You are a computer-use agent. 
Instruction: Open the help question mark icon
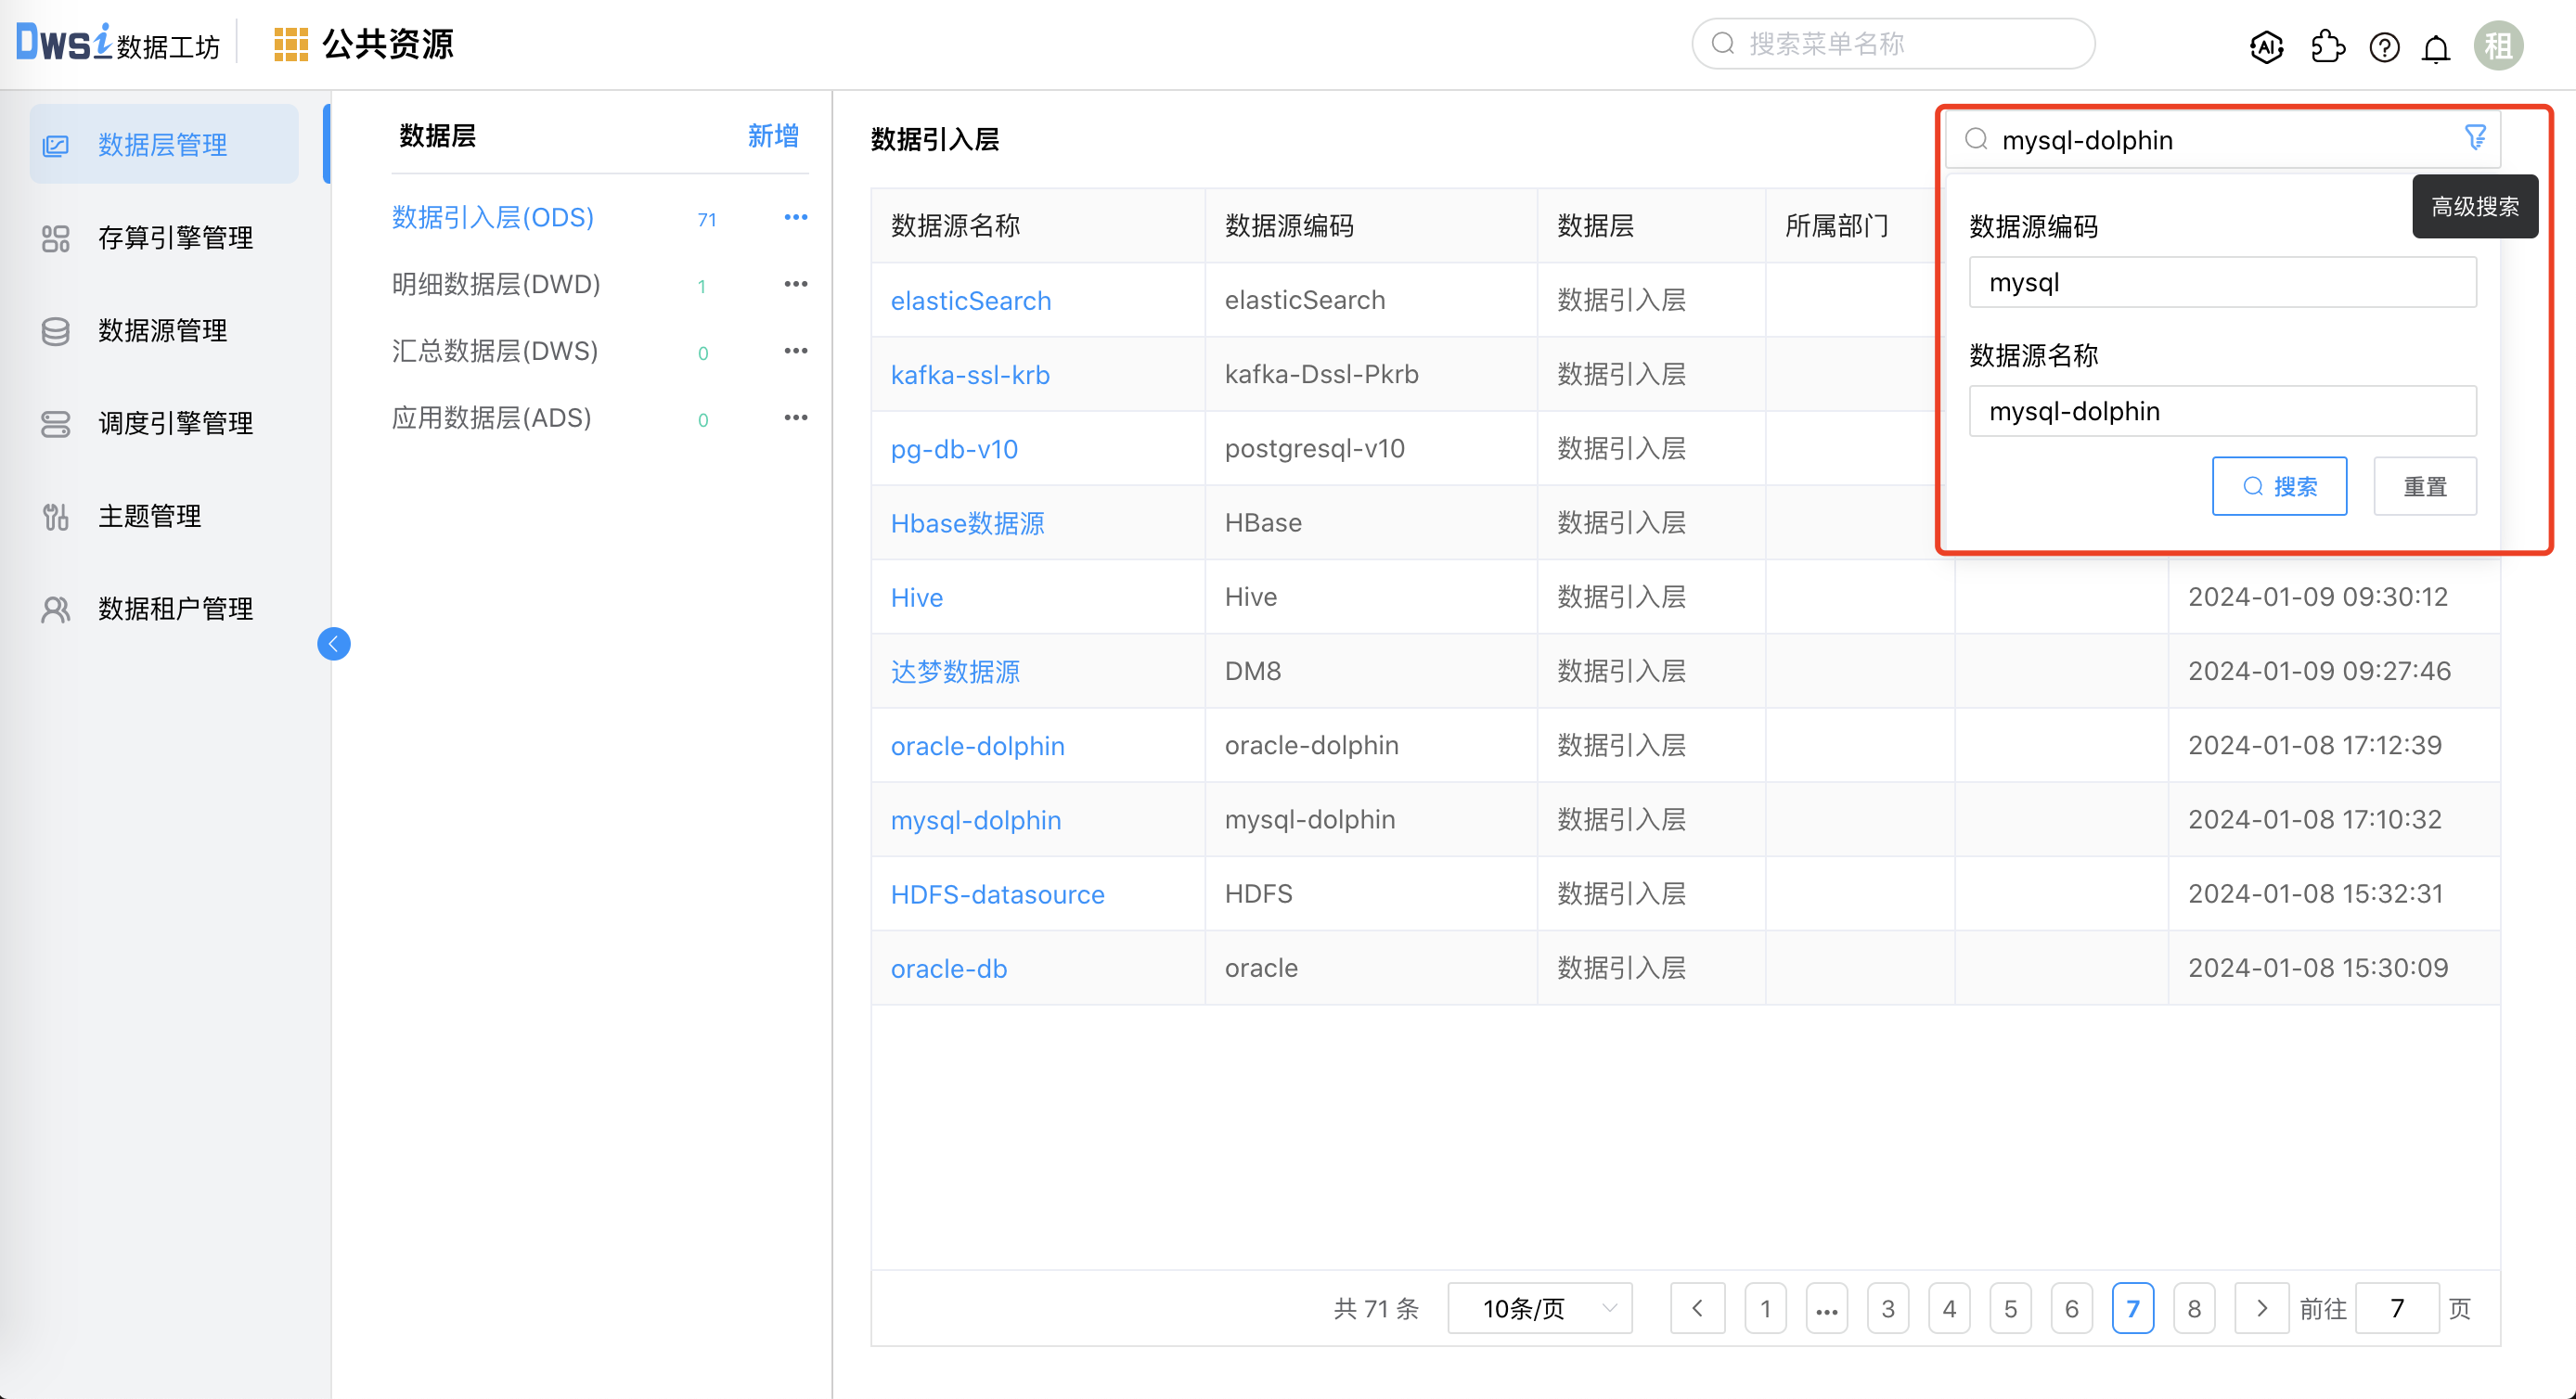click(2384, 46)
